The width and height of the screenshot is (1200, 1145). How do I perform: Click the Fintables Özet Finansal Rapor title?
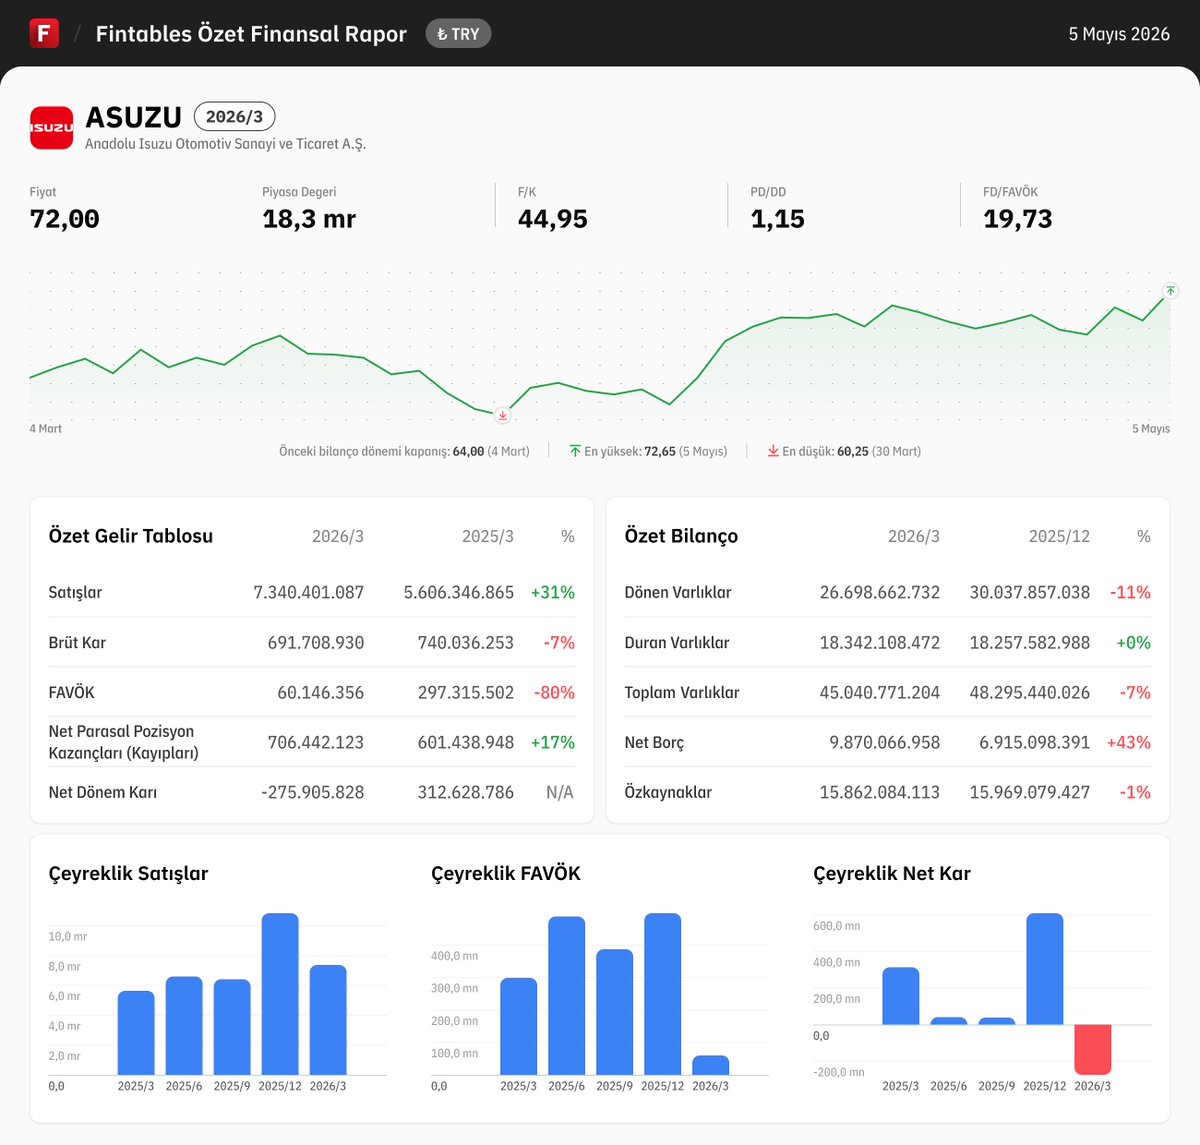pyautogui.click(x=251, y=34)
